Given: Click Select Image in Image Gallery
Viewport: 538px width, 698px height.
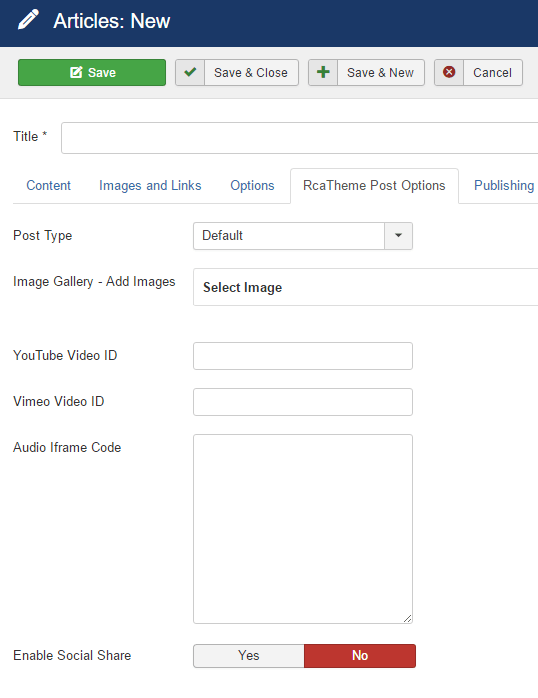Looking at the screenshot, I should 243,288.
